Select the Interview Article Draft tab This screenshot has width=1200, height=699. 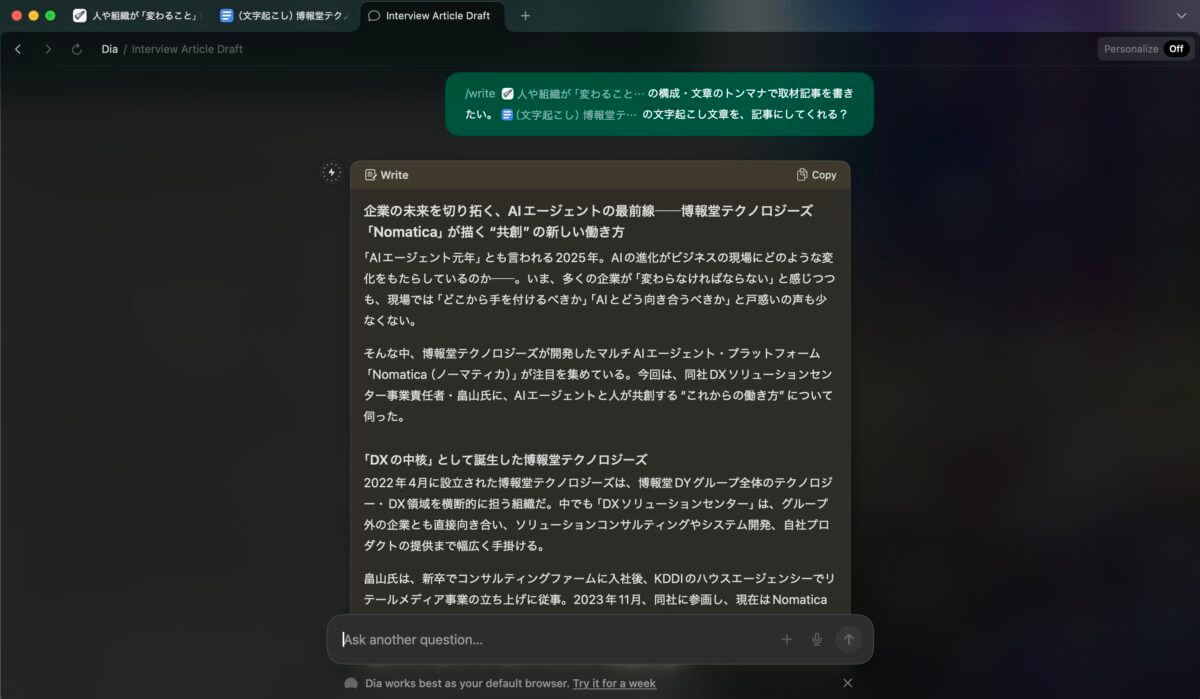coord(430,16)
